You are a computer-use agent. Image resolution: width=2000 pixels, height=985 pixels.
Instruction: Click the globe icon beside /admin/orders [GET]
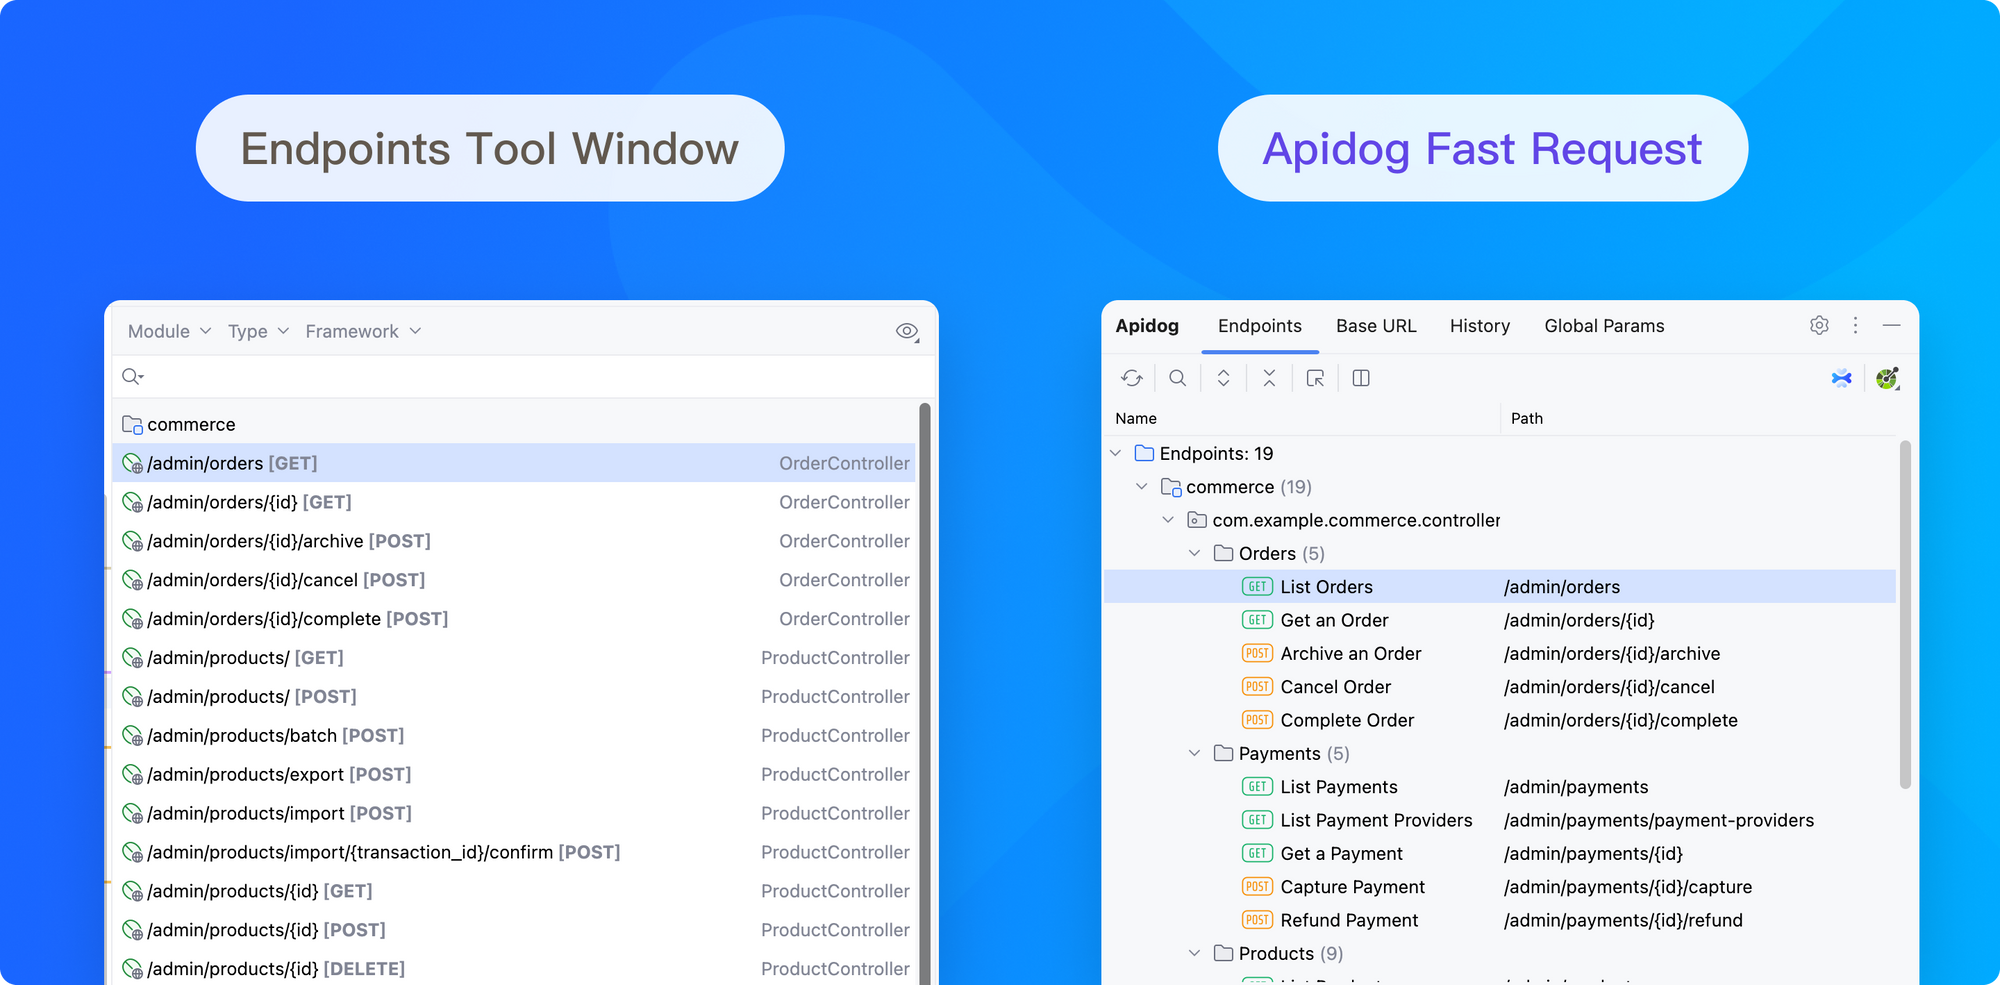(132, 464)
